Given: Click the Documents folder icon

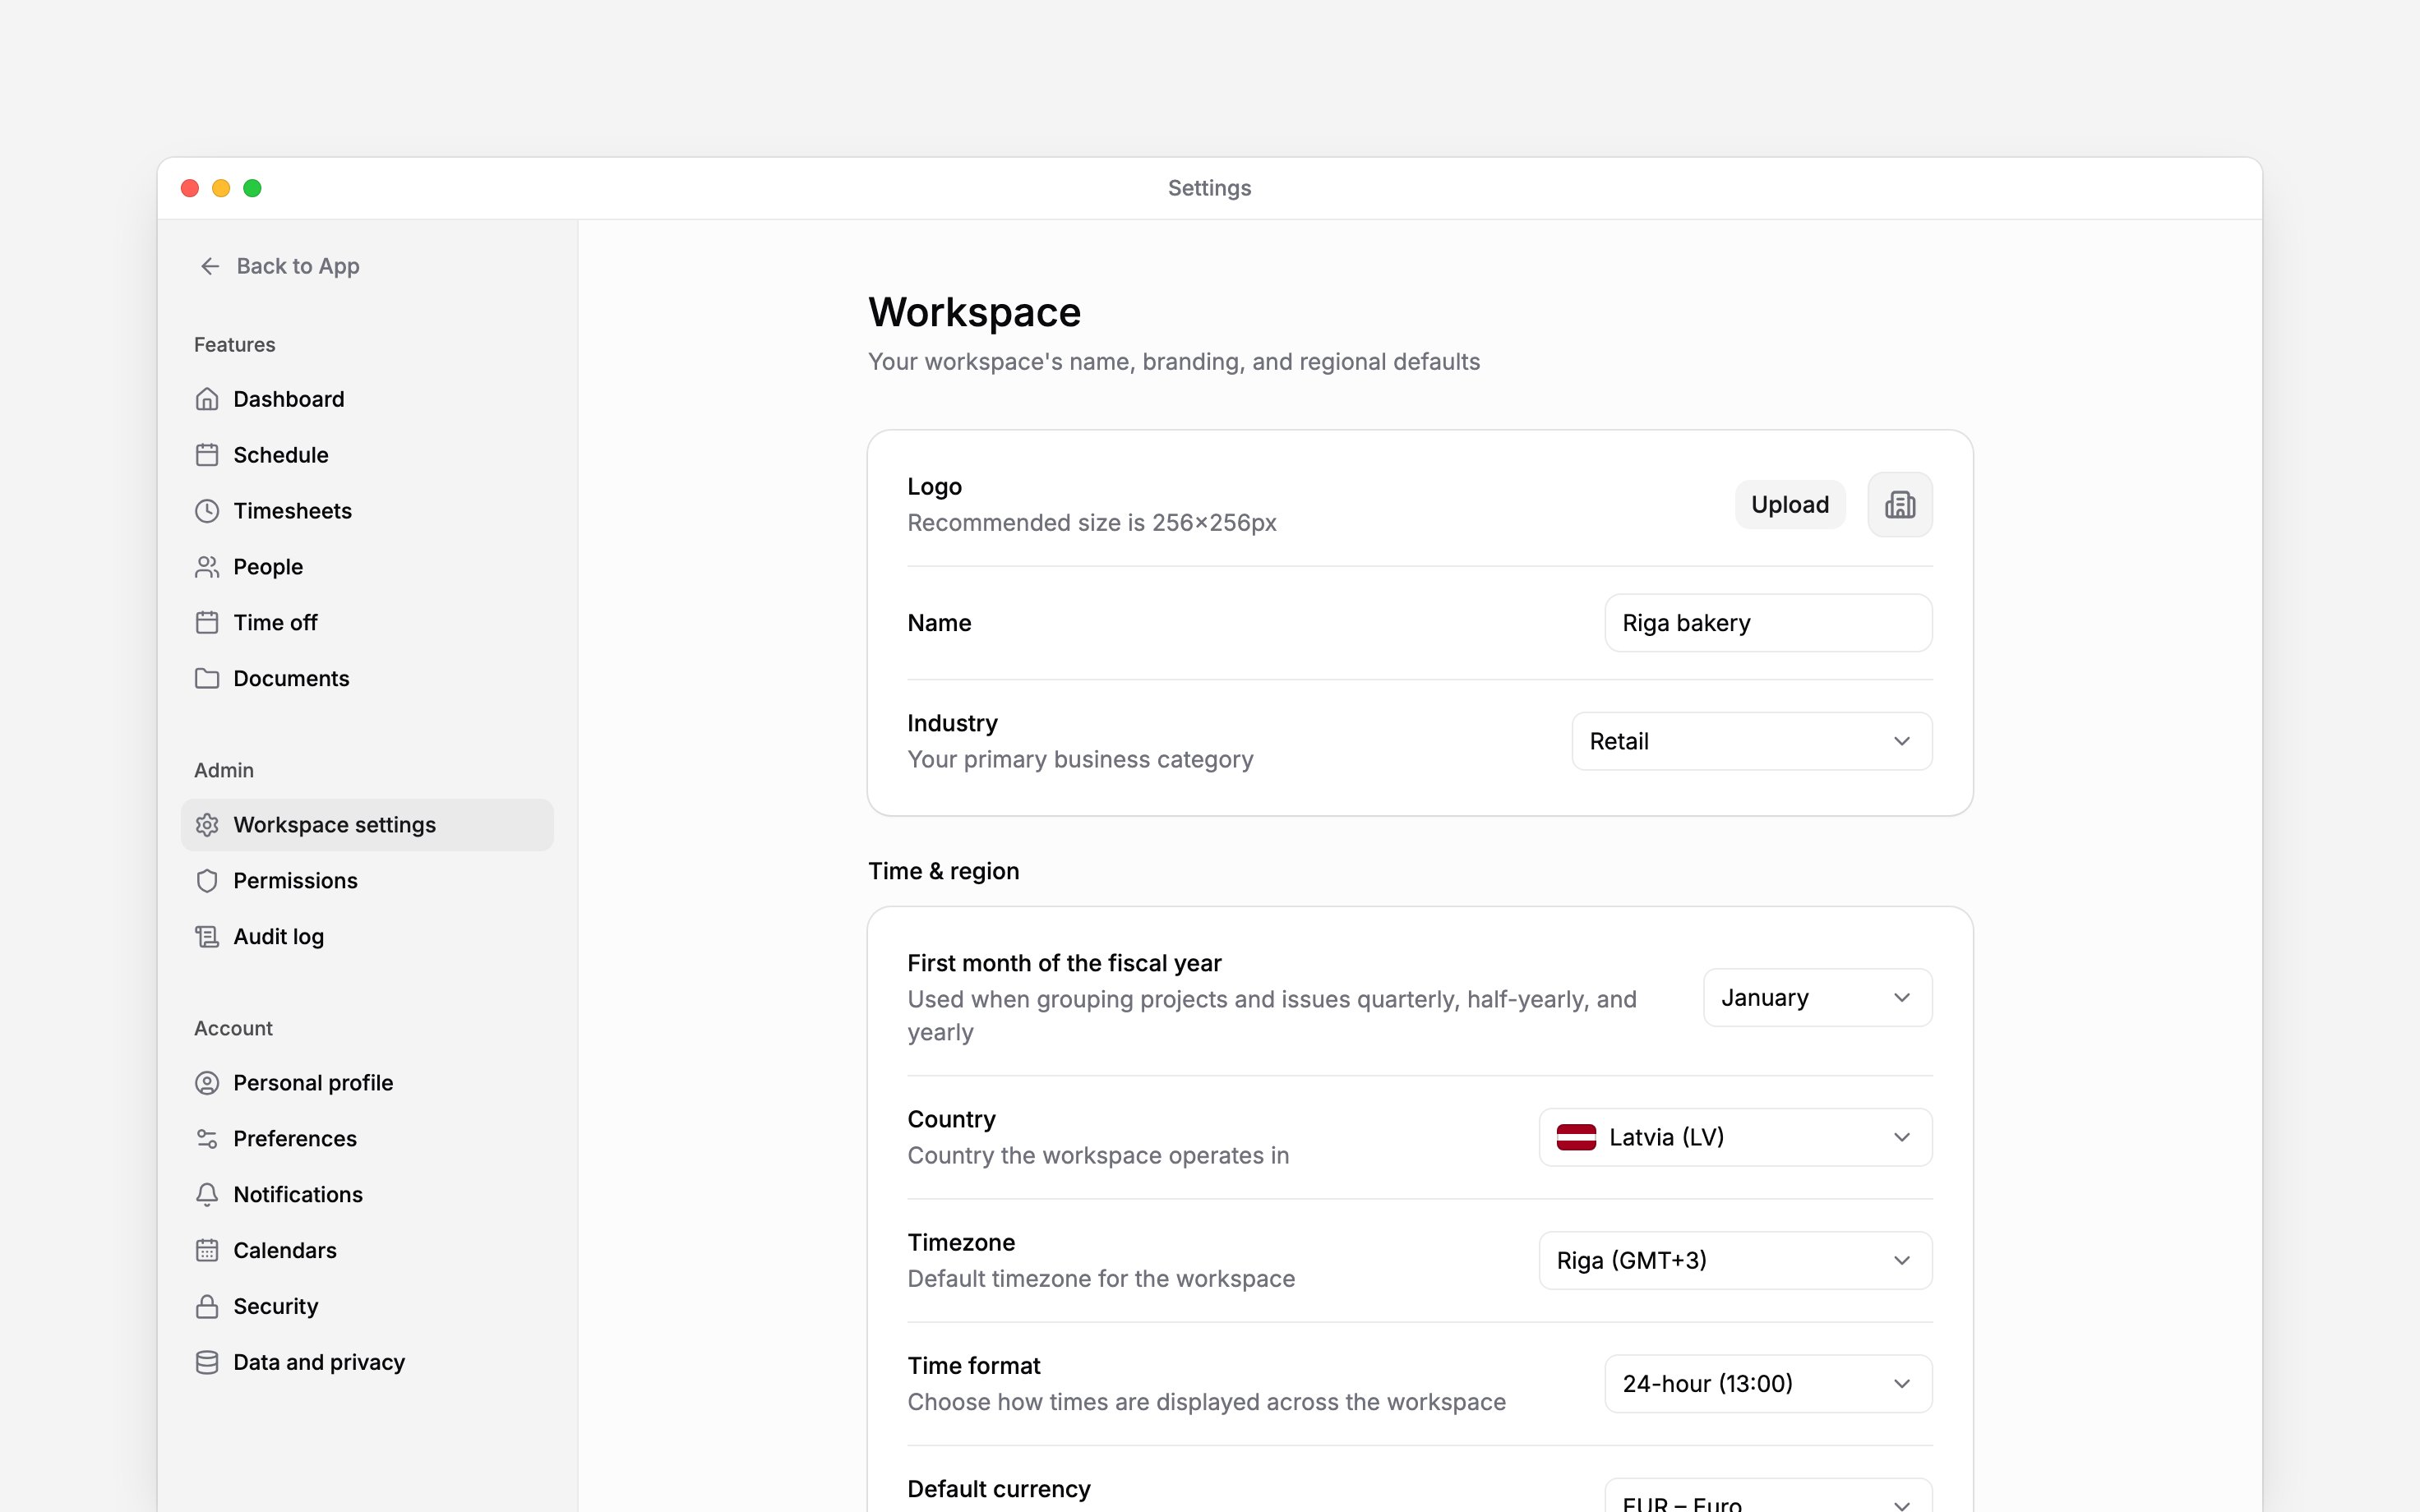Looking at the screenshot, I should (x=207, y=679).
